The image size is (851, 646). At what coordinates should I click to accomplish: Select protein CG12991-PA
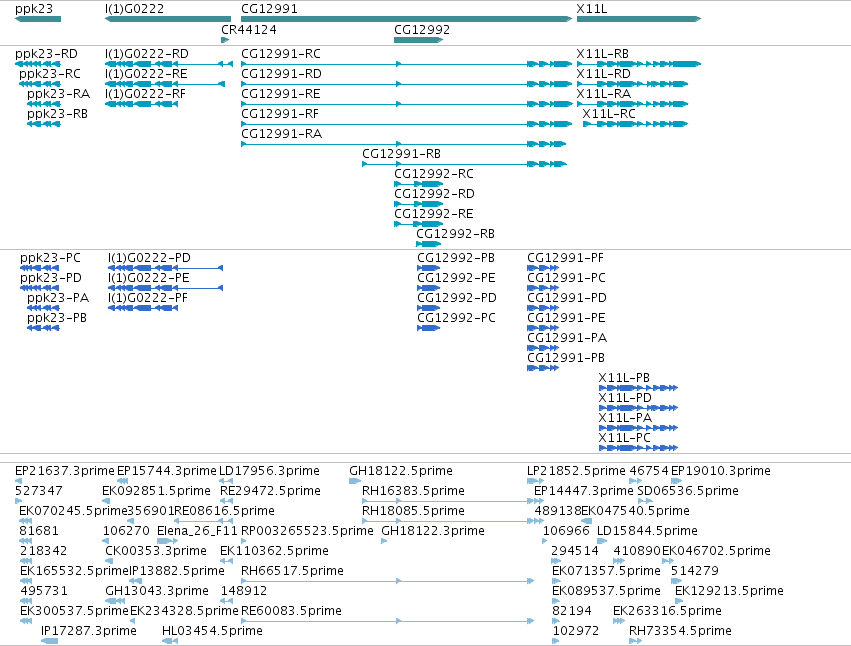[543, 349]
